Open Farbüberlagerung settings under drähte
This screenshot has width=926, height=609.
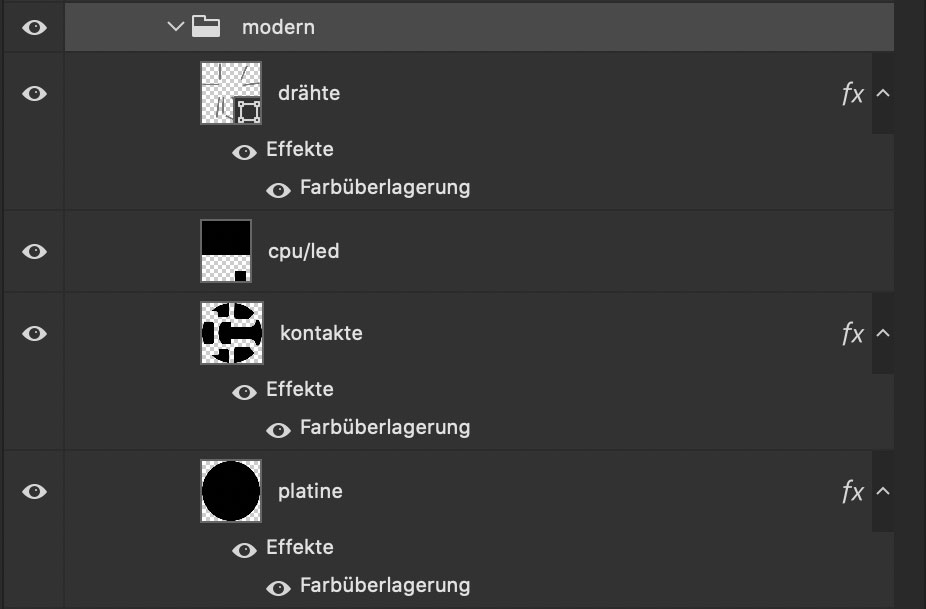[385, 188]
